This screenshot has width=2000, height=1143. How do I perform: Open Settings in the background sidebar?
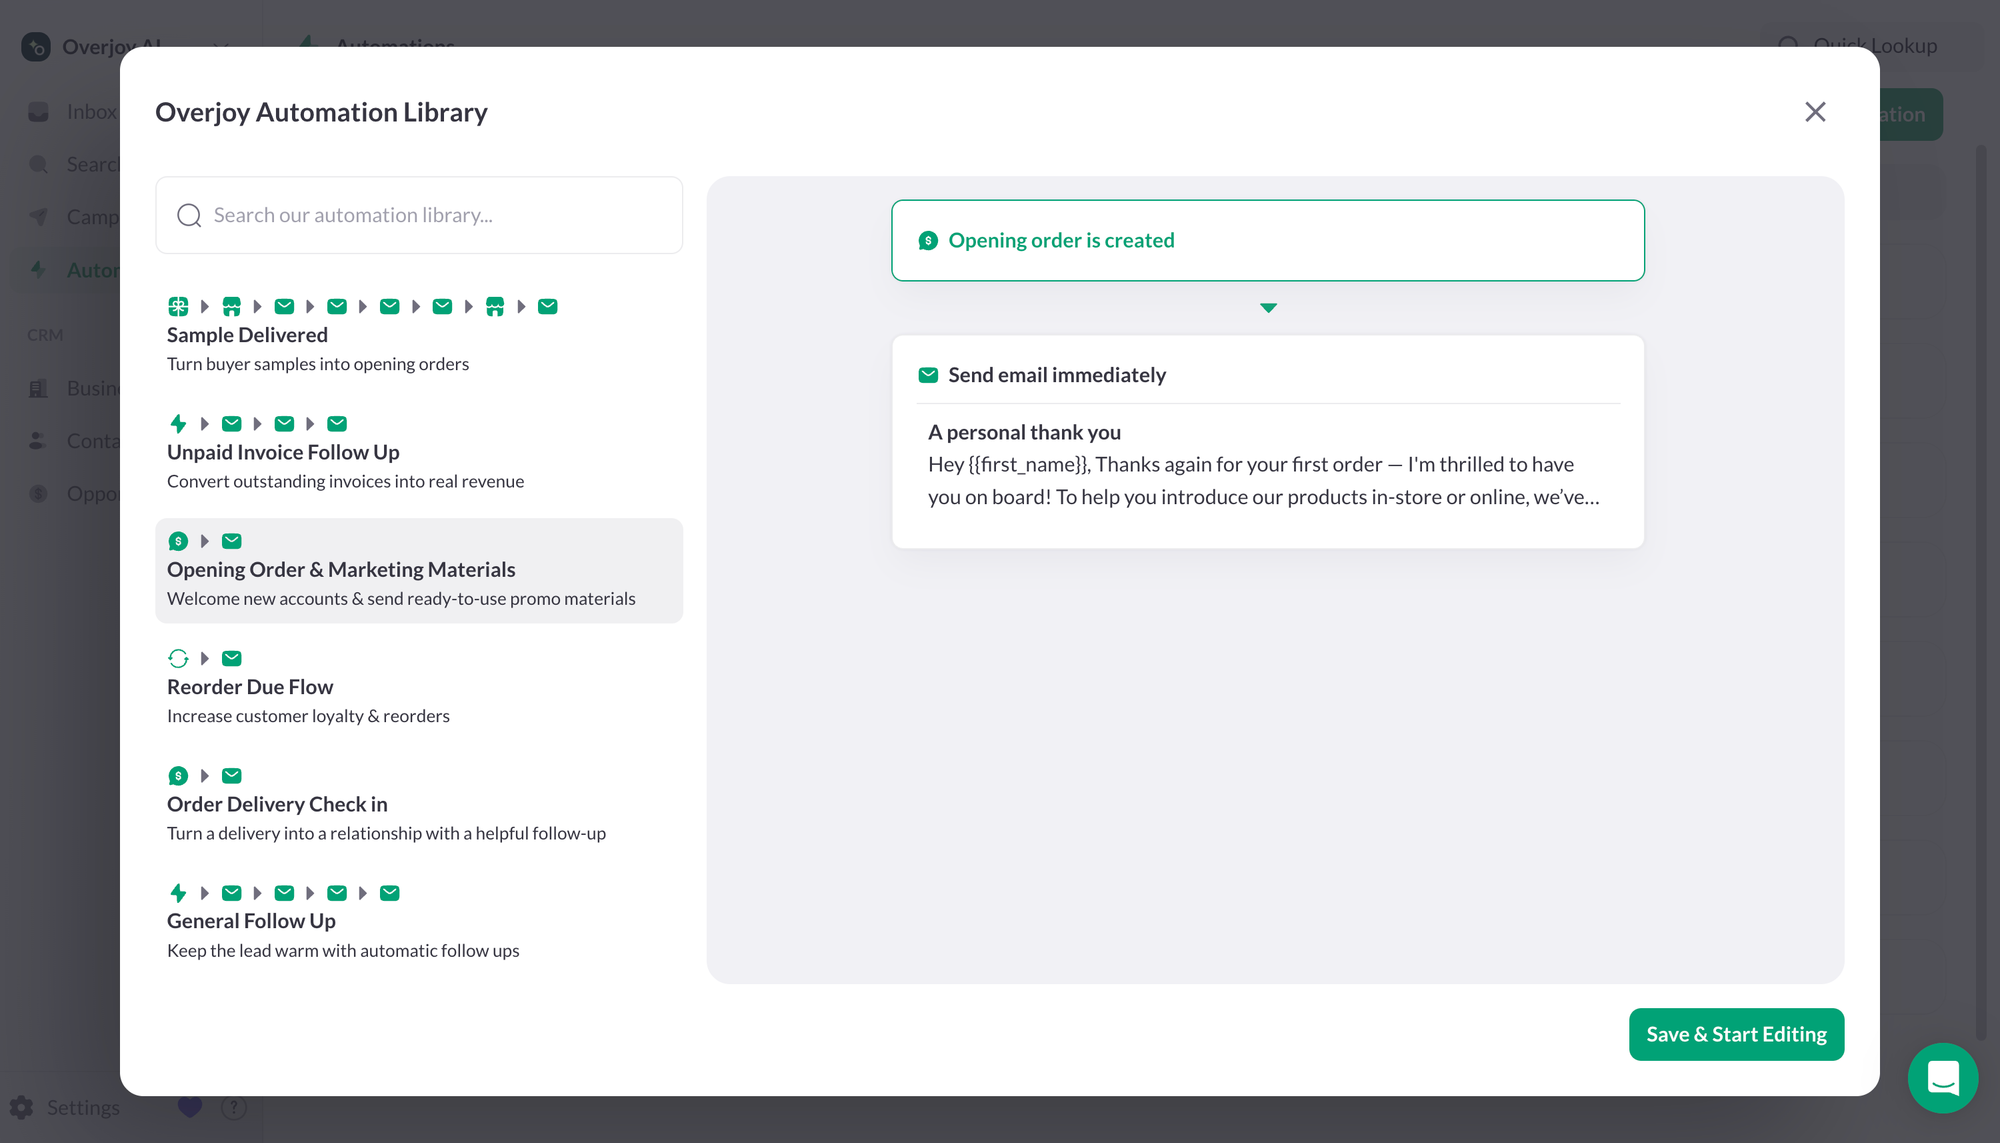(x=83, y=1107)
